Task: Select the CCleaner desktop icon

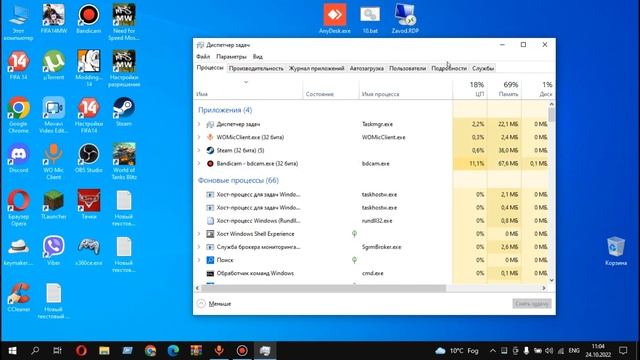Action: click(x=18, y=298)
